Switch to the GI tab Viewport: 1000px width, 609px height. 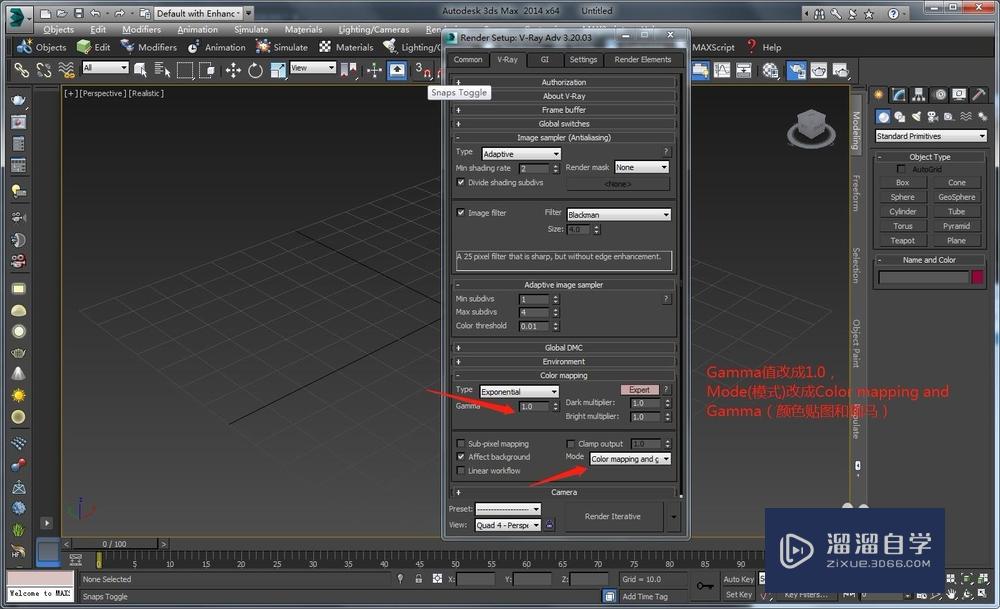545,59
